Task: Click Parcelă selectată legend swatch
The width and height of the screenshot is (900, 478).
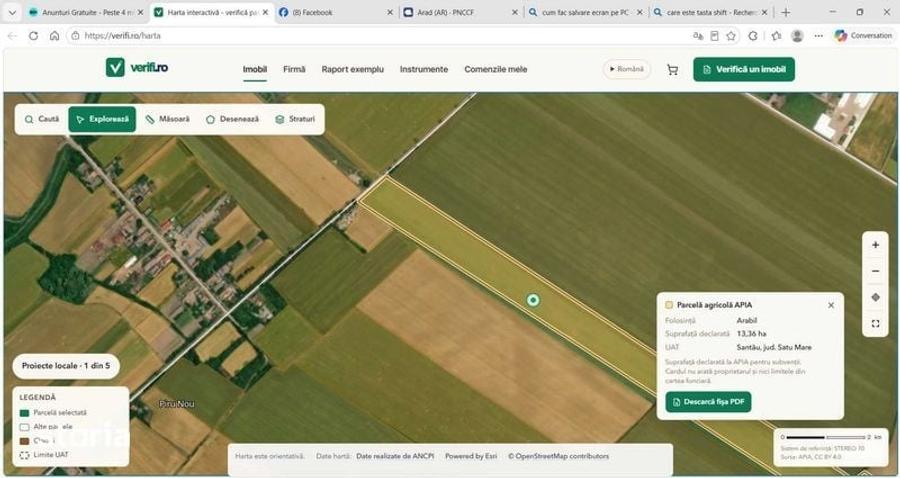Action: point(24,413)
